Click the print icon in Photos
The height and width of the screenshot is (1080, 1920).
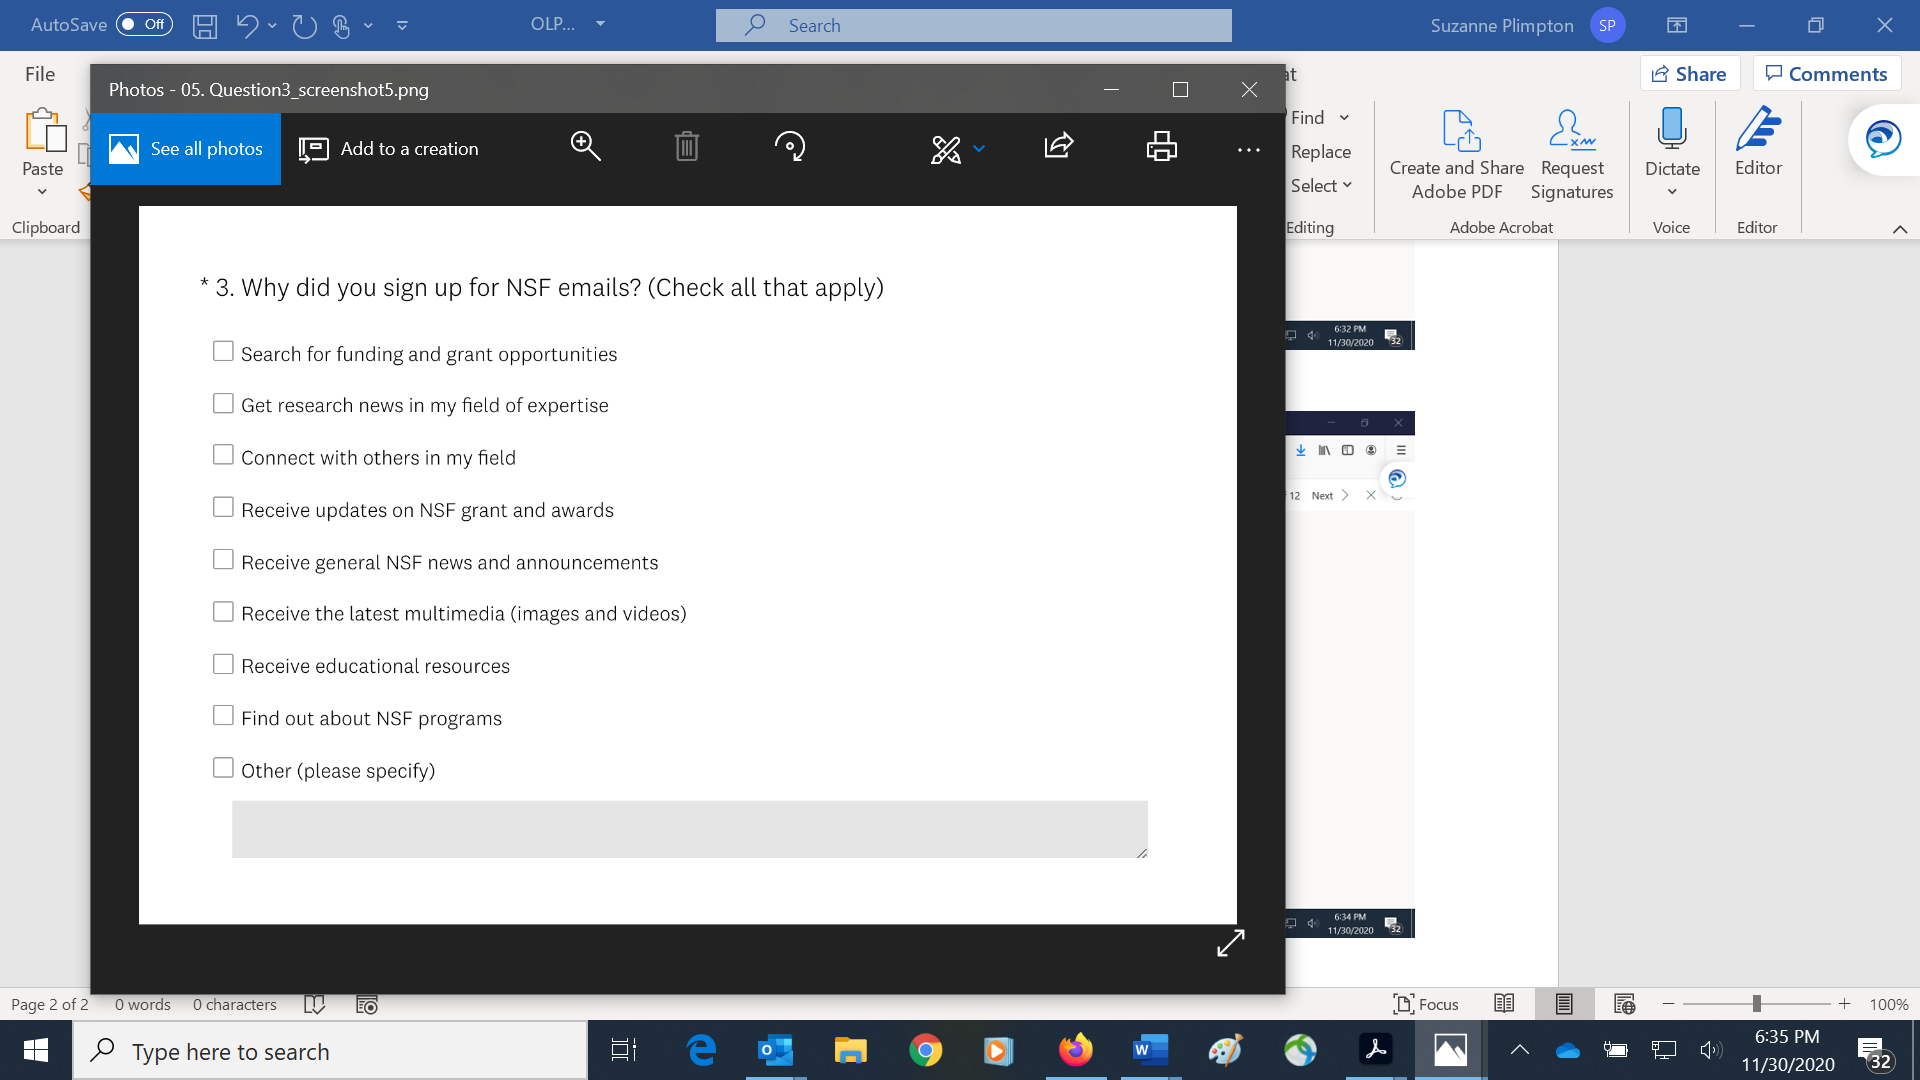tap(1161, 147)
